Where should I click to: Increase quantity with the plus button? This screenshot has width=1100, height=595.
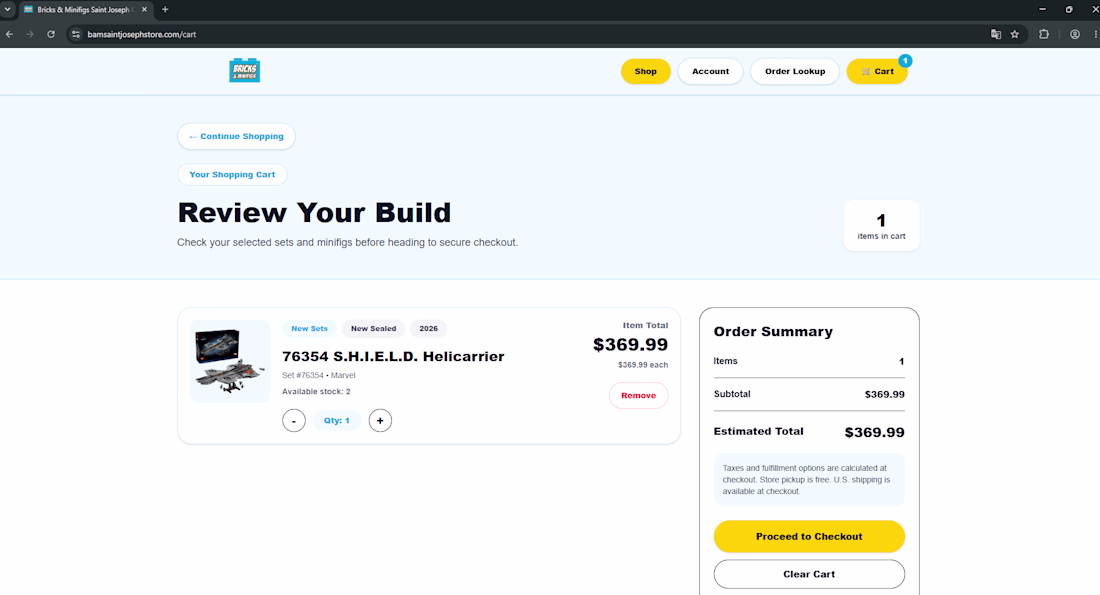coord(380,420)
